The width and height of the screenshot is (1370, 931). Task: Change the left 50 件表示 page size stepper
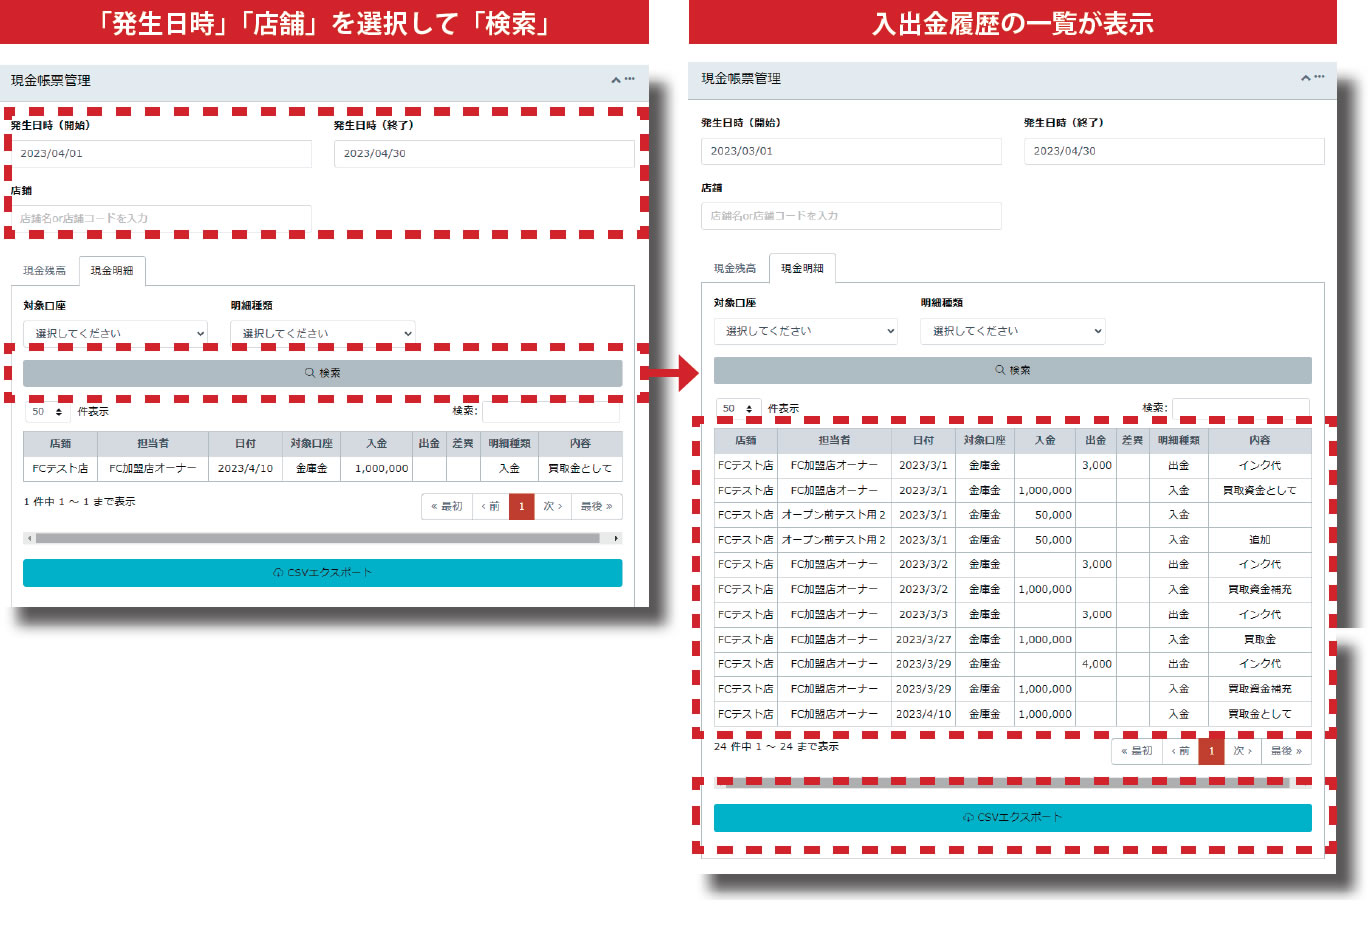pyautogui.click(x=47, y=412)
